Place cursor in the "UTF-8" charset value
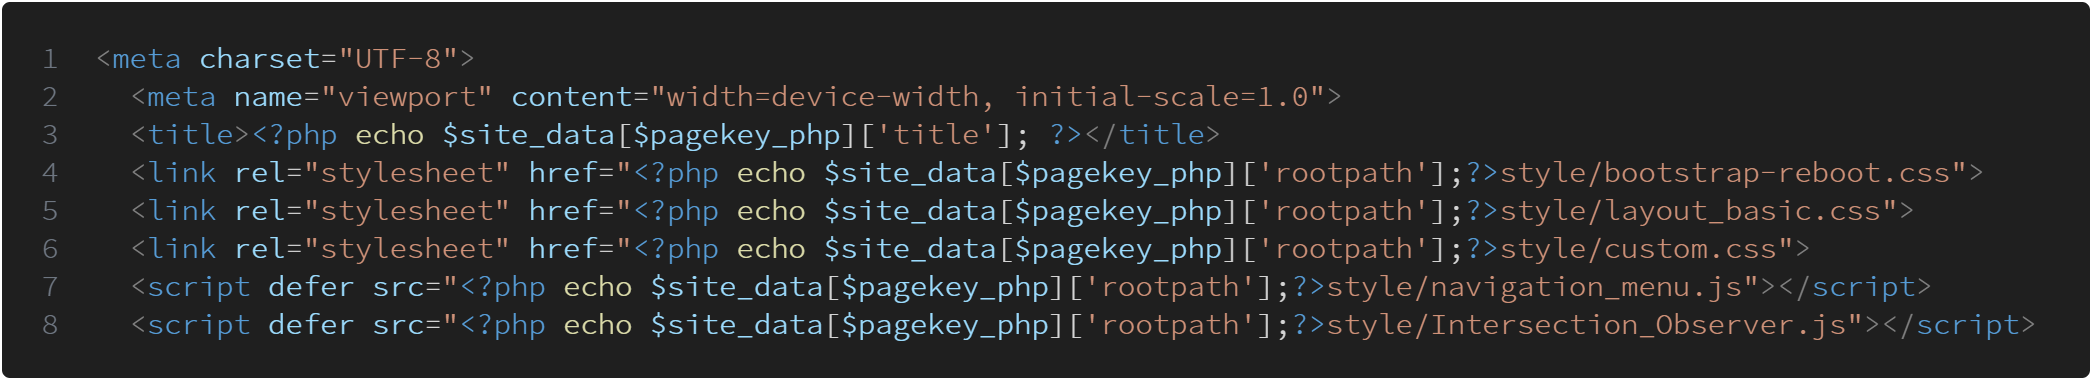 398,59
